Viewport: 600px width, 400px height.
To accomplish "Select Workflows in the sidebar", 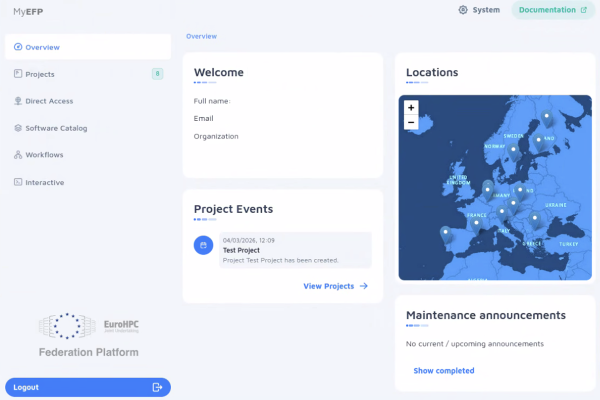I will click(x=45, y=155).
